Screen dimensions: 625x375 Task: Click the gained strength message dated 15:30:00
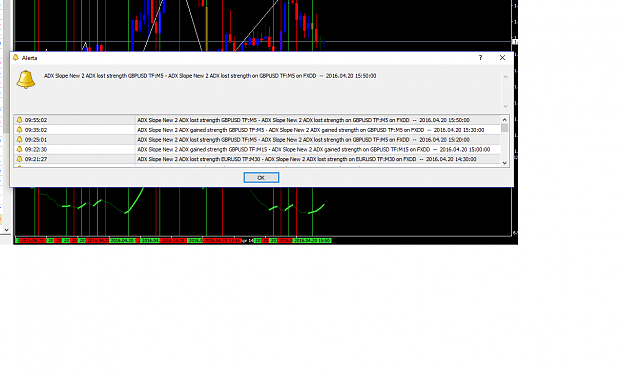click(x=311, y=130)
